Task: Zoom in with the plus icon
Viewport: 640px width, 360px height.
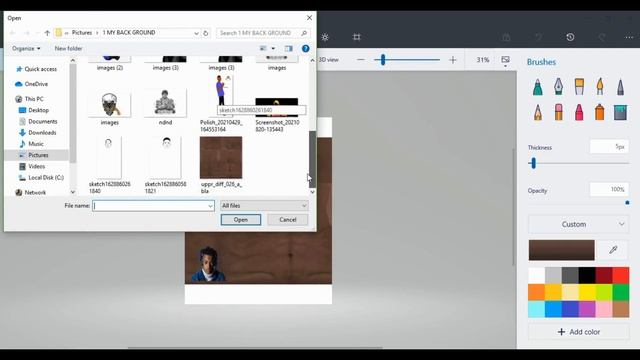Action: (453, 60)
